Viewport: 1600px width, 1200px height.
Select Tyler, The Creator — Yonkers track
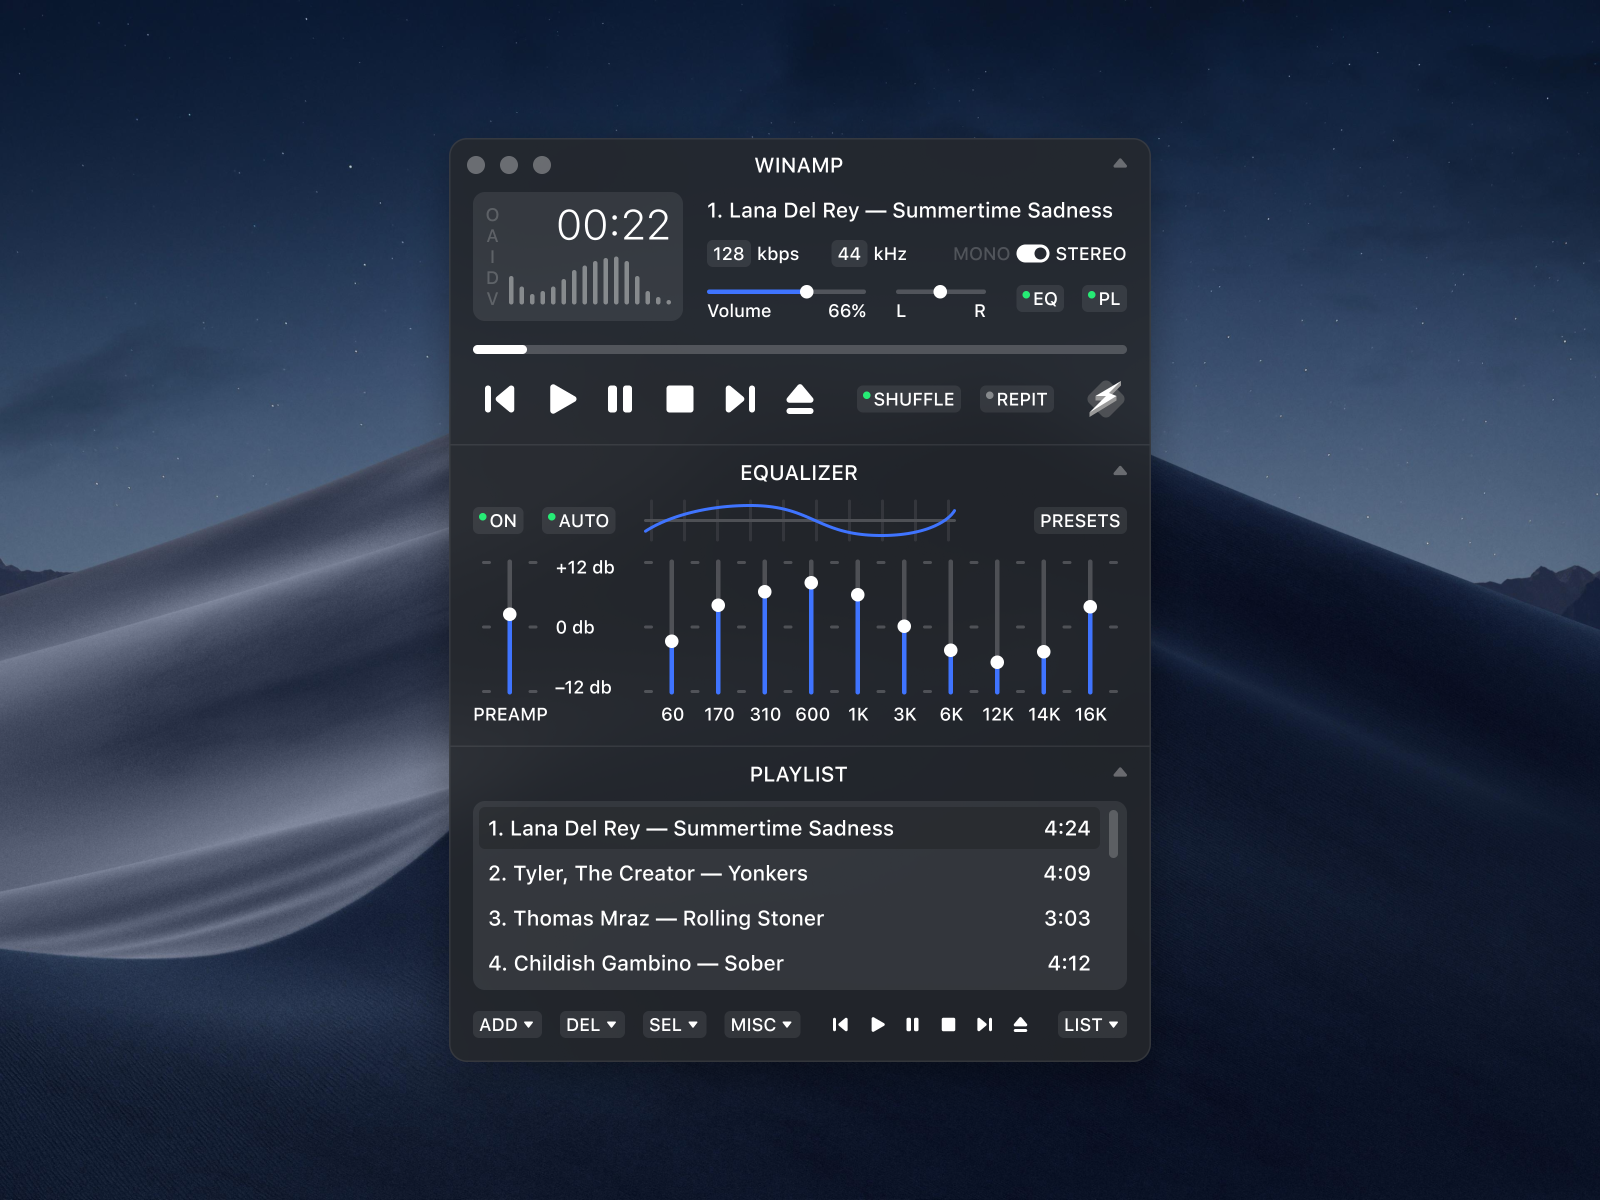788,873
